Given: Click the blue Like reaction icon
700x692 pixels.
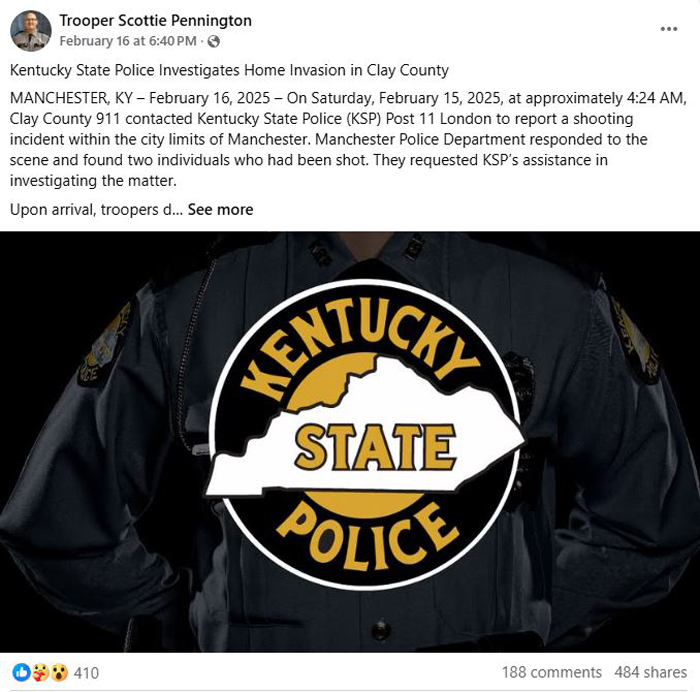Looking at the screenshot, I should 21,672.
